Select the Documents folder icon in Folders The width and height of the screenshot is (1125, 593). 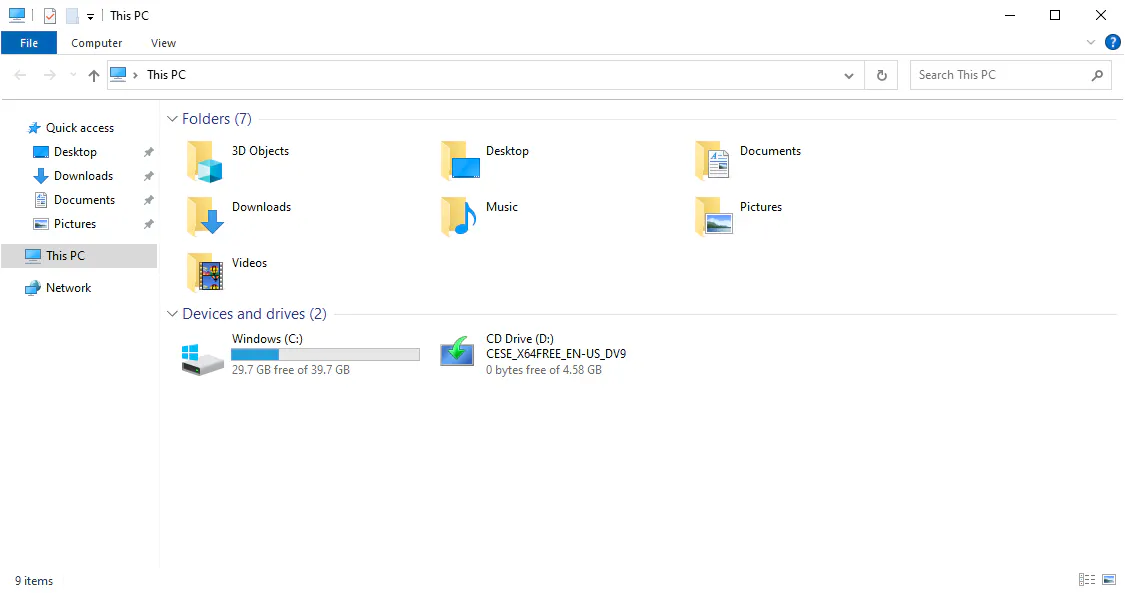pos(712,161)
